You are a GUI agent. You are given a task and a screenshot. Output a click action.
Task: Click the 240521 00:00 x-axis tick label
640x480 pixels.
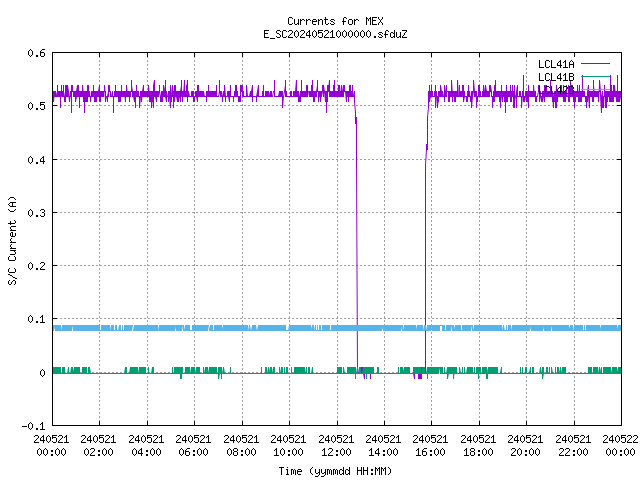(51, 446)
